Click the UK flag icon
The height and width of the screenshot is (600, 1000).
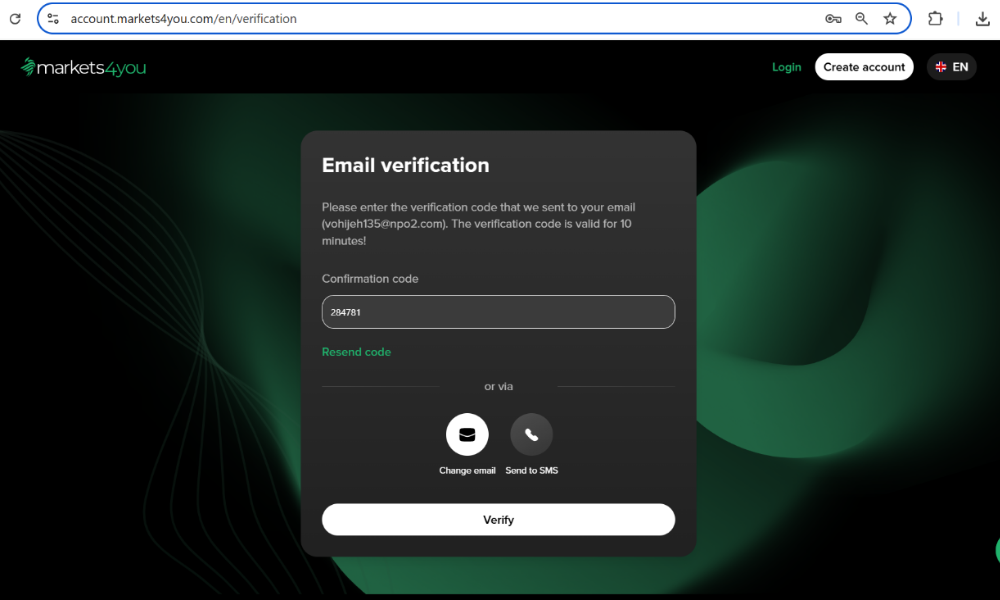point(941,67)
